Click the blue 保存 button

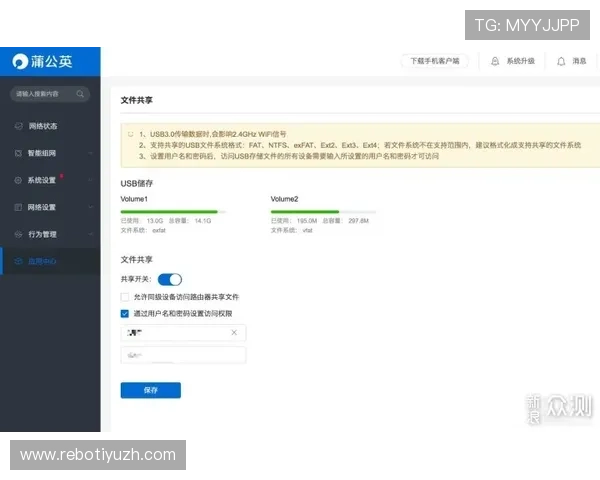click(151, 390)
